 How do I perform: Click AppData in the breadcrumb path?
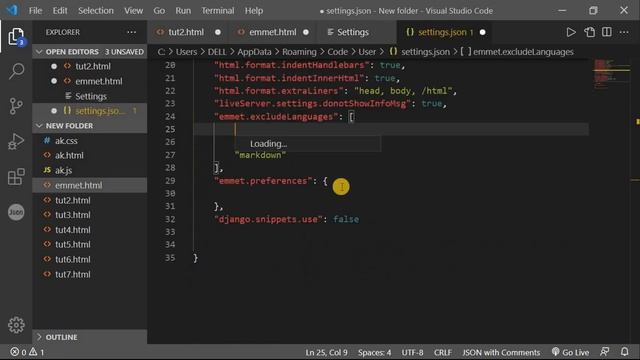254,52
